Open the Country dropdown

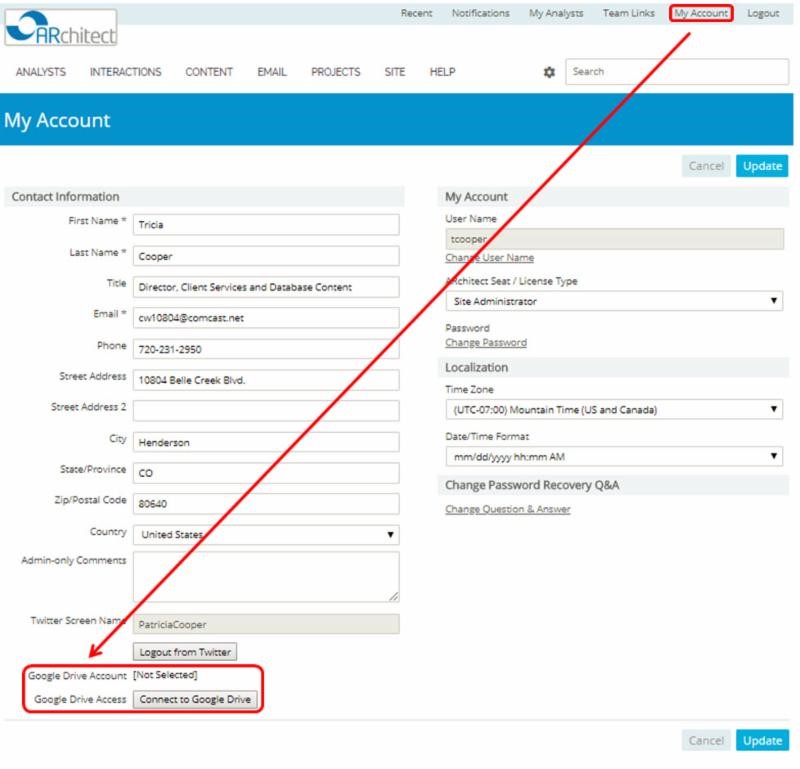tap(266, 535)
